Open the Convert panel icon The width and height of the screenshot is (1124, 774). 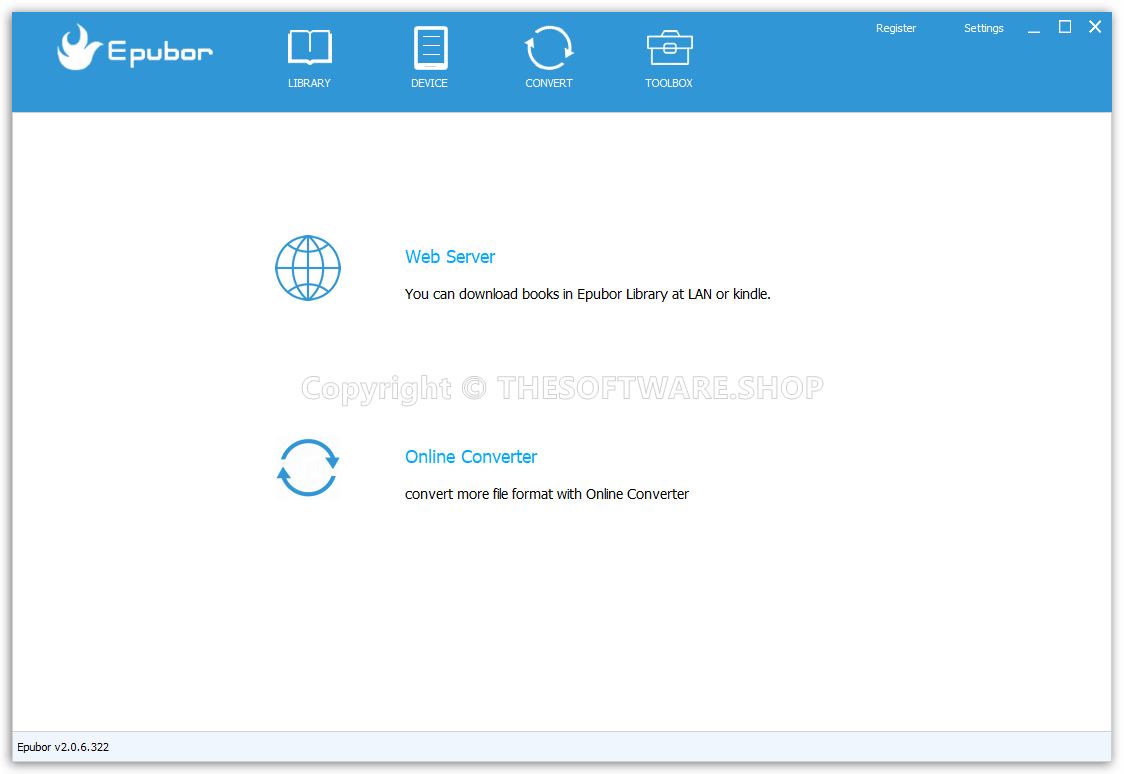pyautogui.click(x=548, y=46)
